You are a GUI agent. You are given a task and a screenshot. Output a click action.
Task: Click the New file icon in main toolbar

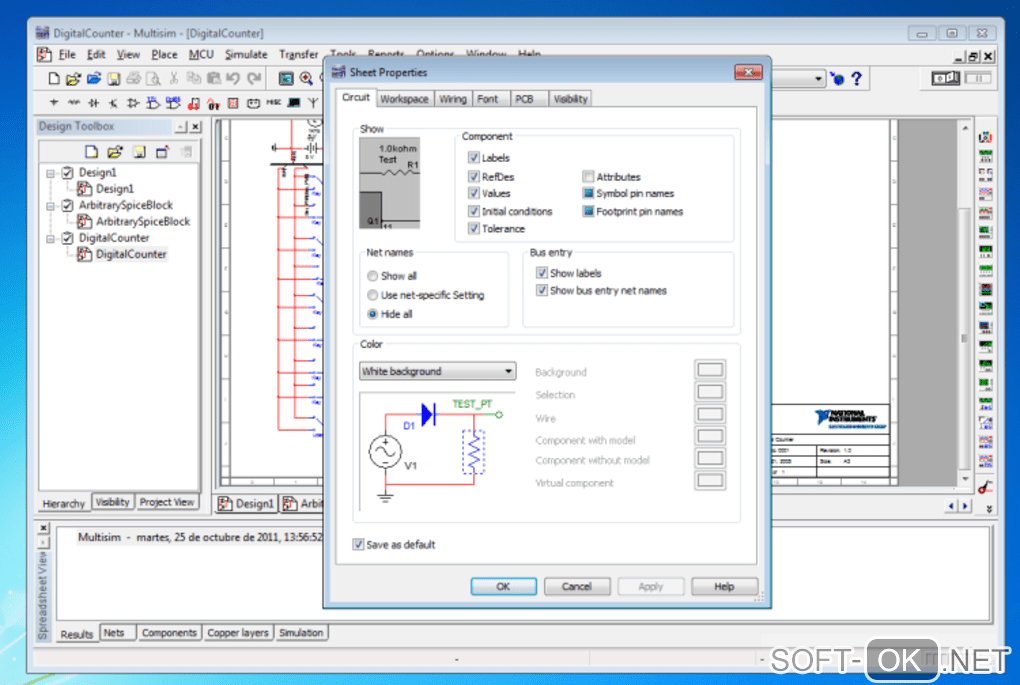[54, 79]
